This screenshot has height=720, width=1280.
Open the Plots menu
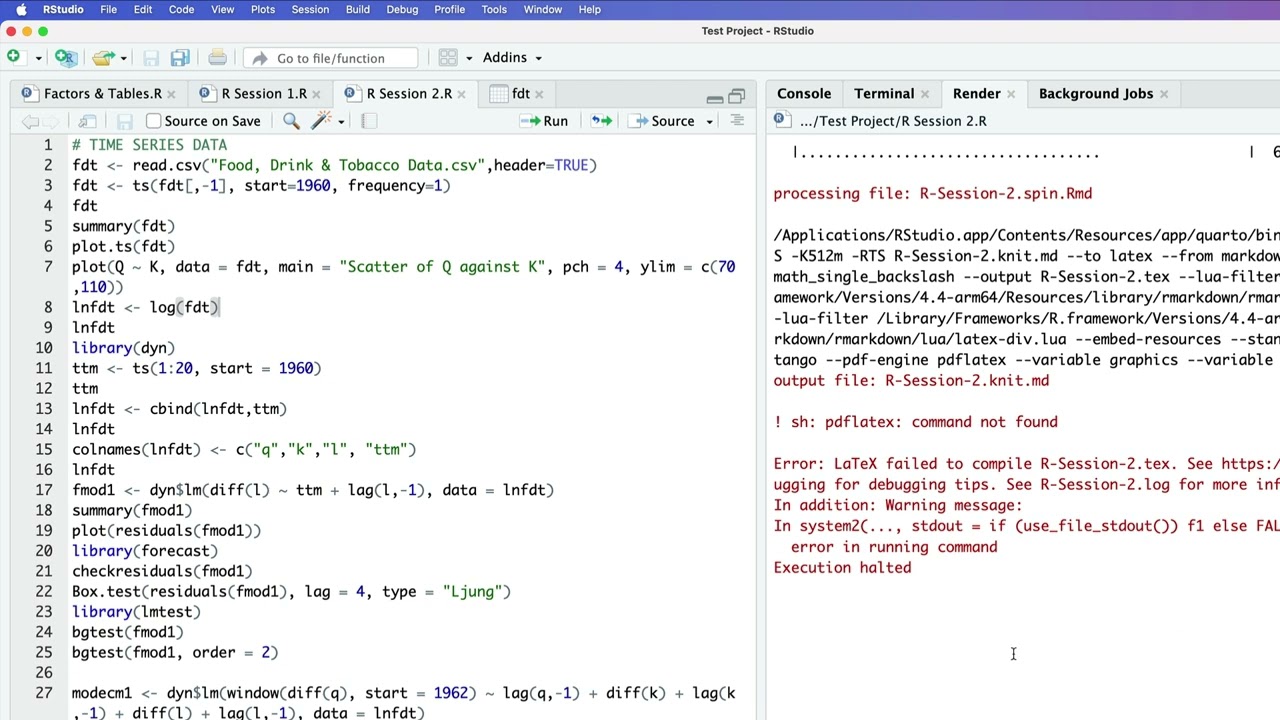point(262,10)
